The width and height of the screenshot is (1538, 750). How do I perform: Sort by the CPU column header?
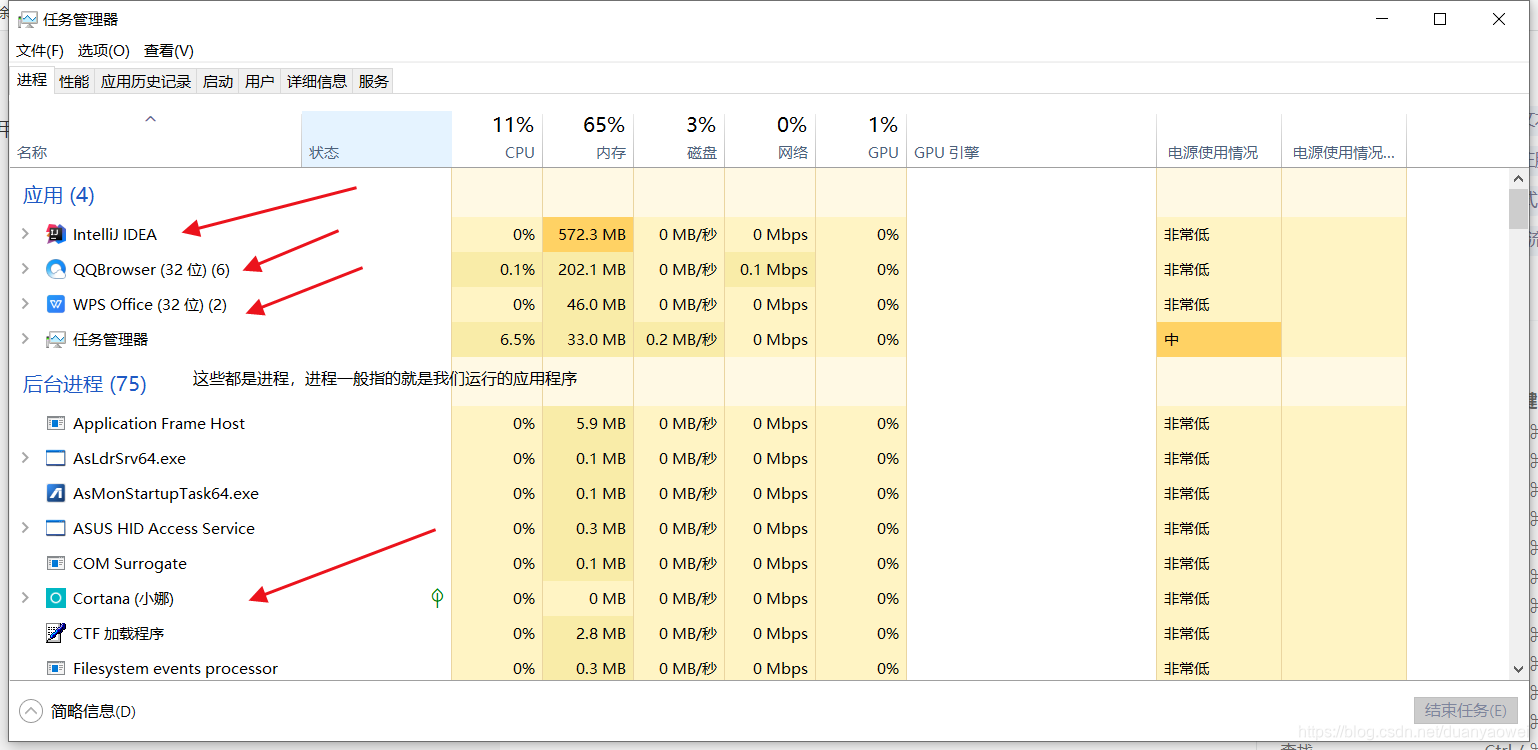(x=497, y=139)
